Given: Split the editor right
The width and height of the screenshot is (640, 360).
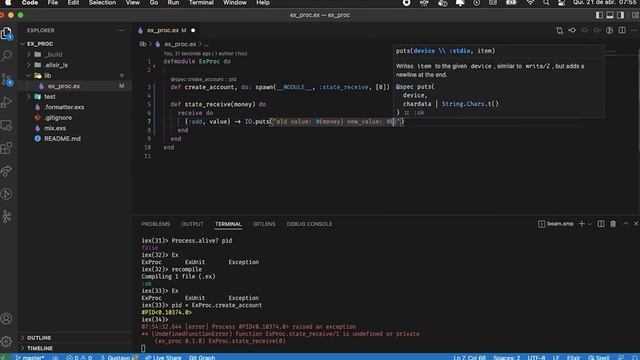Looking at the screenshot, I should [x=622, y=30].
